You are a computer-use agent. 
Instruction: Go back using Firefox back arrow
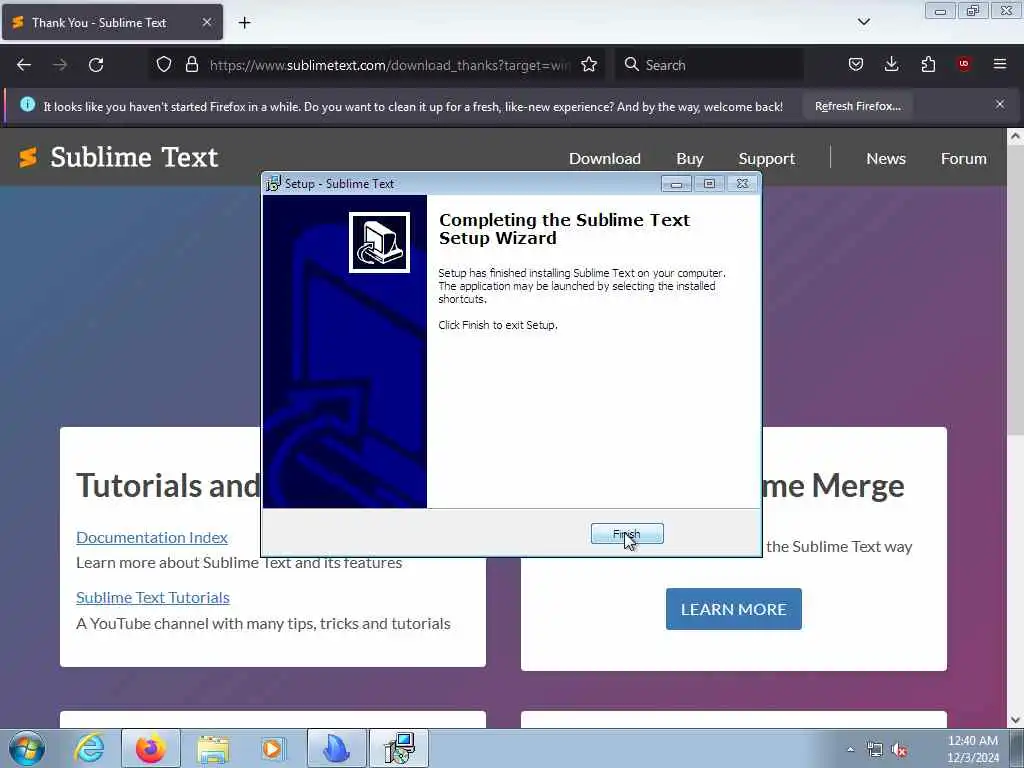[24, 65]
